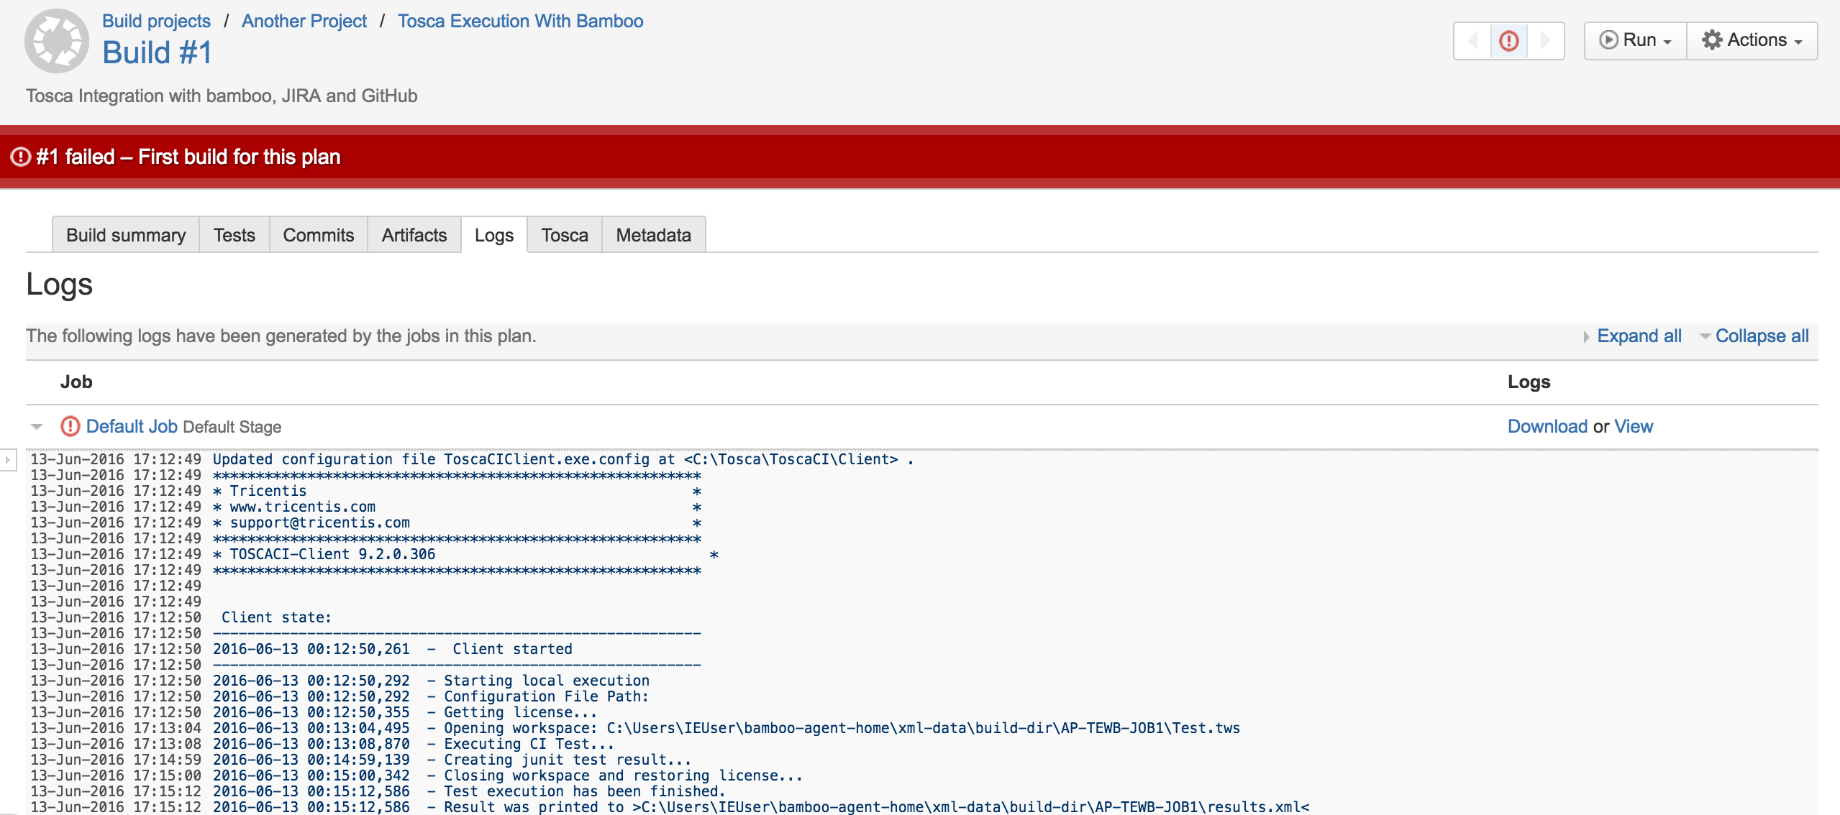Click Default Job failed status icon

pos(70,426)
